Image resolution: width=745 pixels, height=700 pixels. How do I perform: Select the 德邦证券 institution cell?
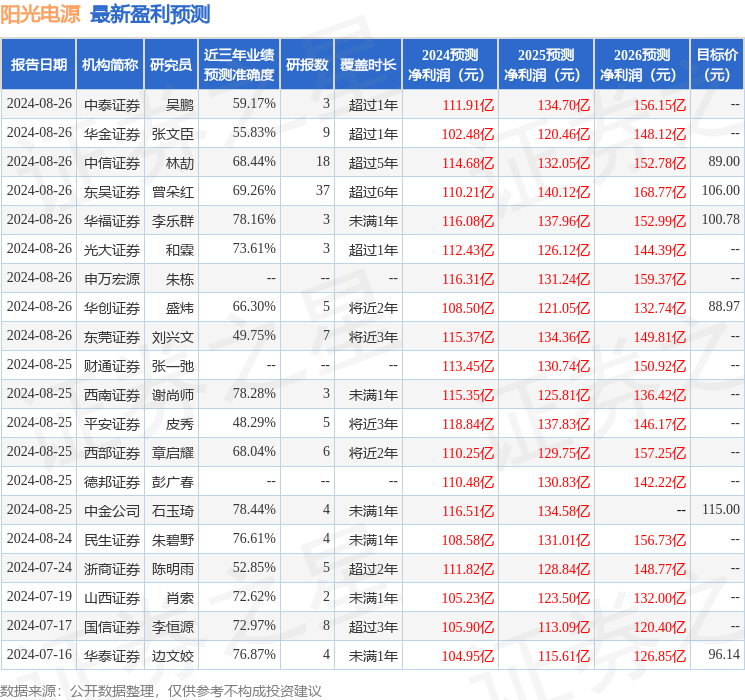pos(112,481)
